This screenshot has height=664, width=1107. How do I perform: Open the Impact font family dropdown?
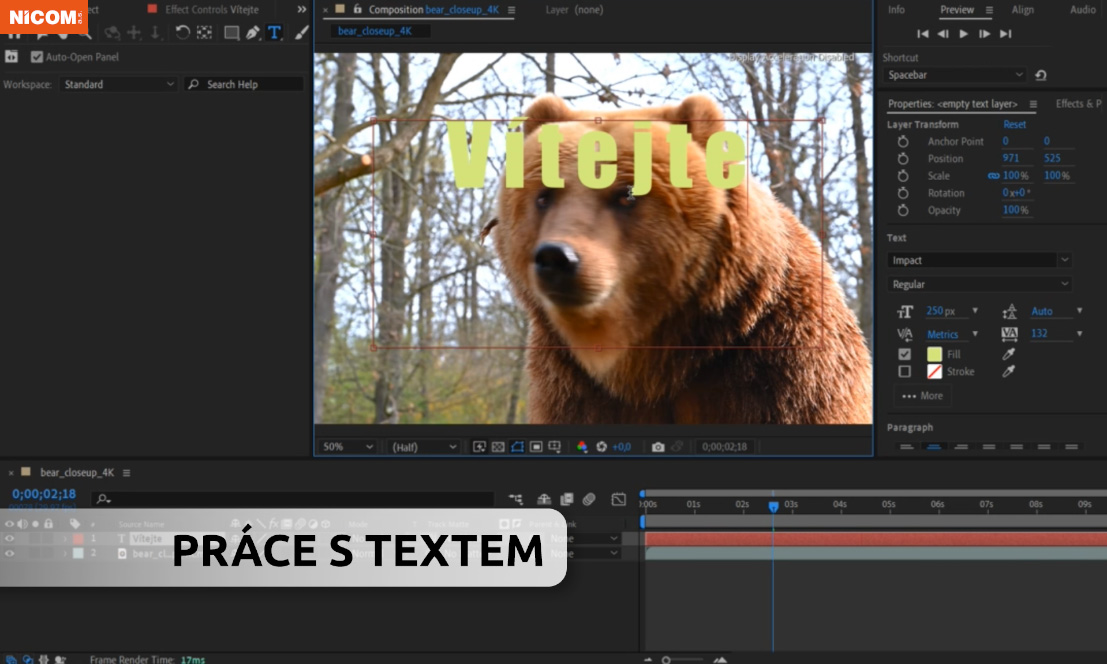[979, 260]
